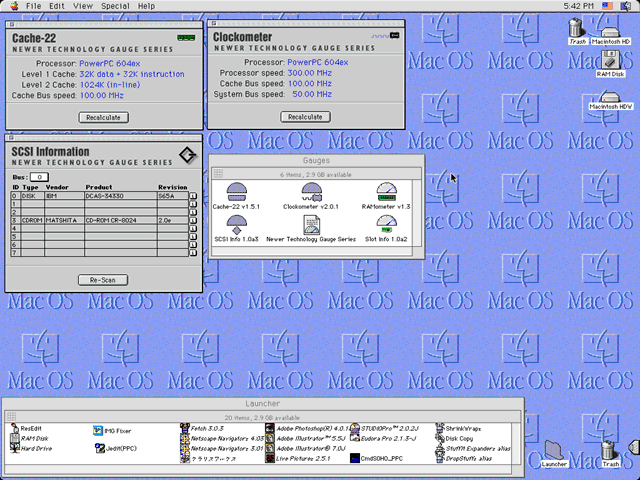Open the Edit menu

click(57, 6)
